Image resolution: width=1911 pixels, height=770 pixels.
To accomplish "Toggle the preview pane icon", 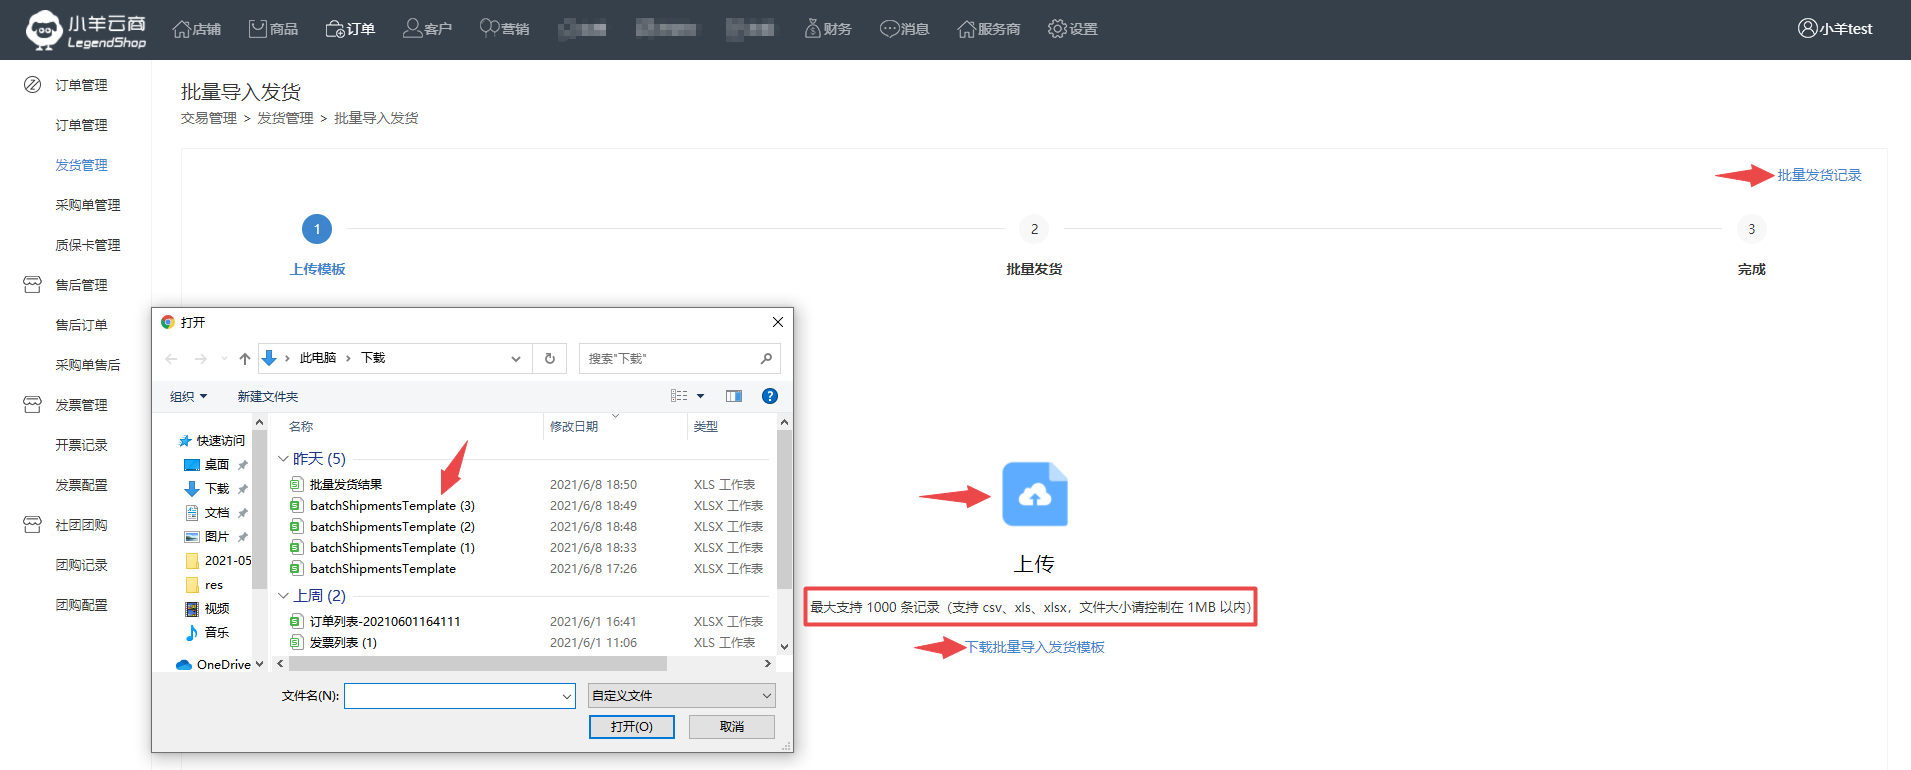I will pos(734,396).
